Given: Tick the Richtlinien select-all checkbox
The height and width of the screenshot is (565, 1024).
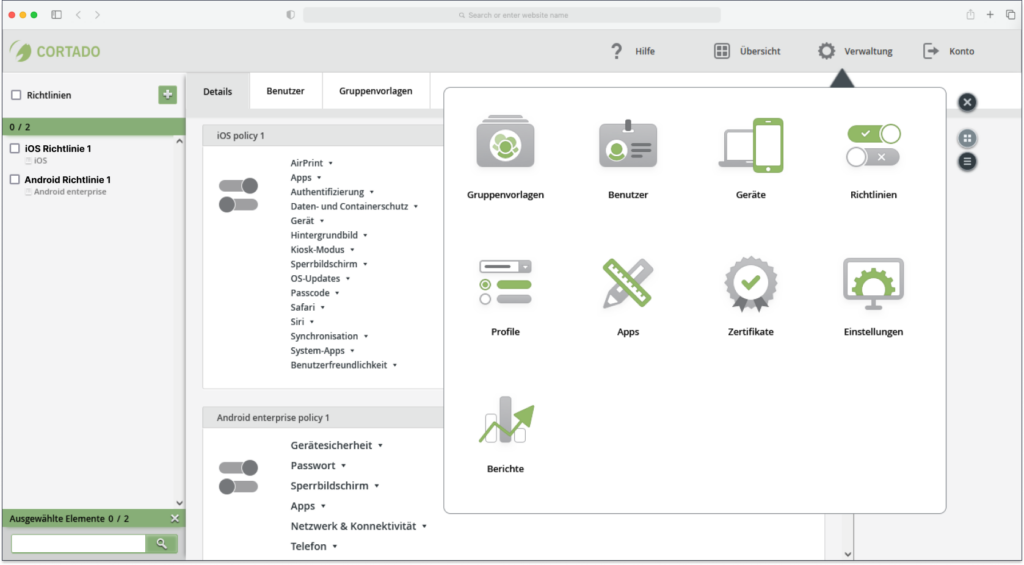Looking at the screenshot, I should [16, 95].
